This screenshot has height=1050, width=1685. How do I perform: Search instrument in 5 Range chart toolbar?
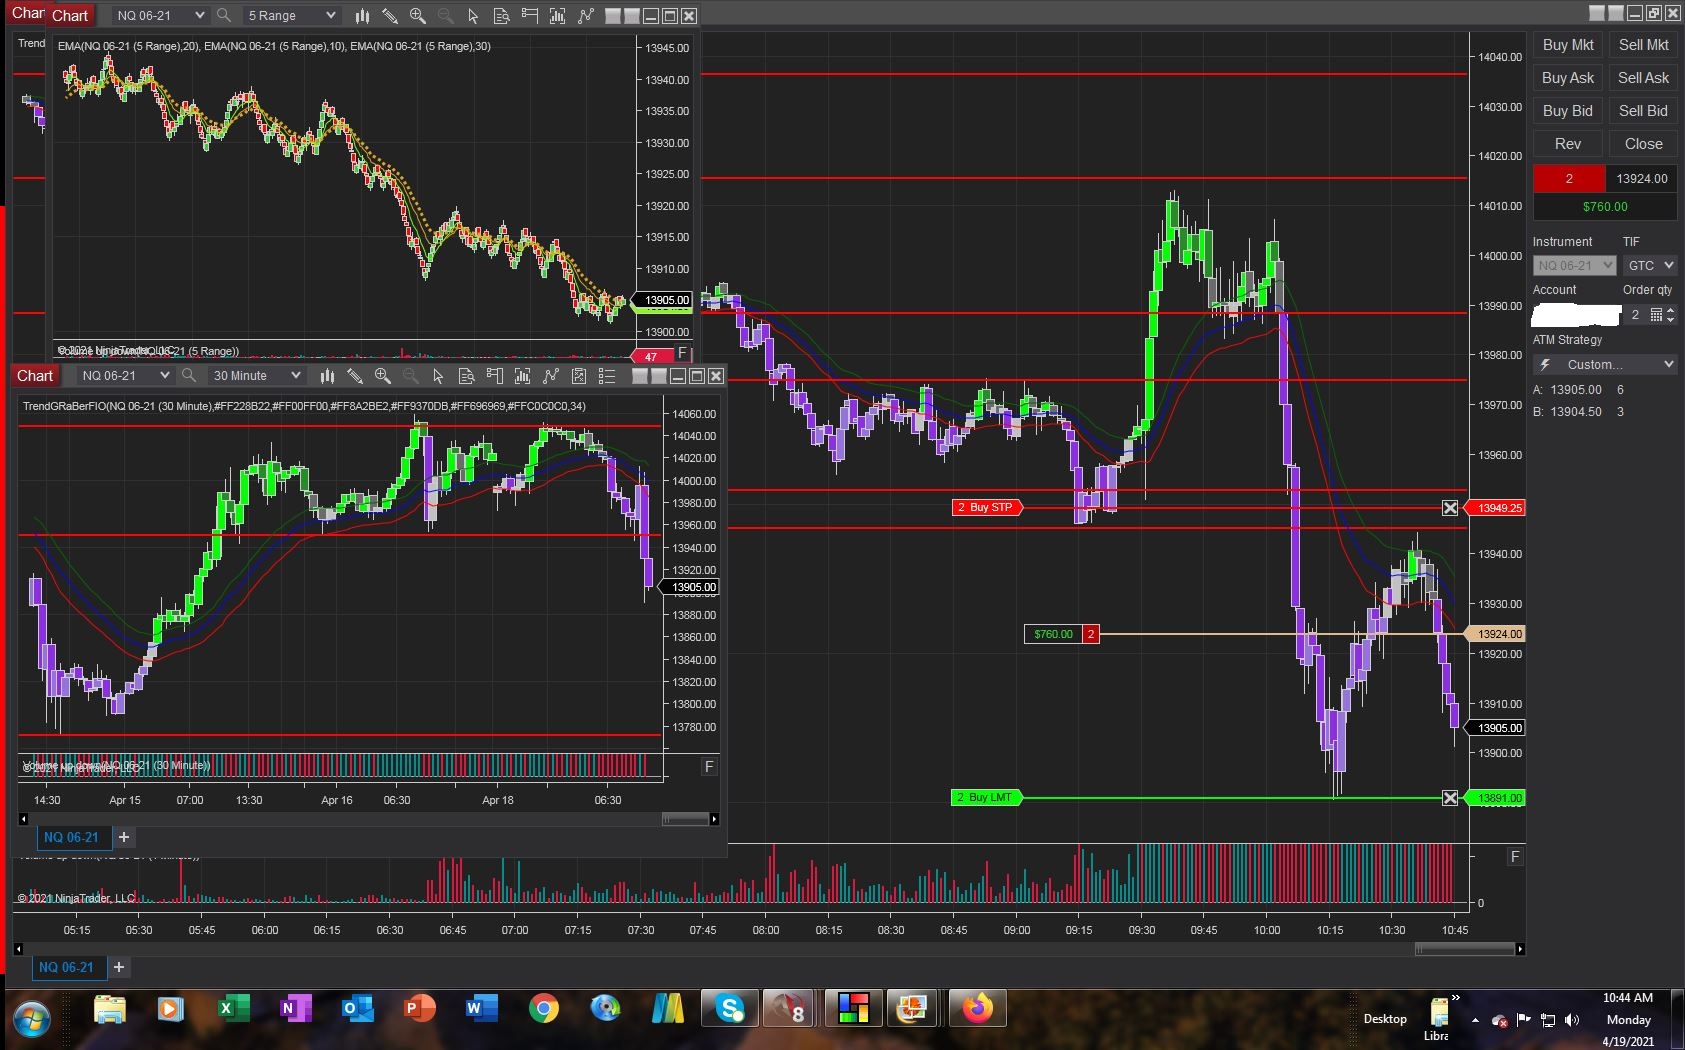coord(224,16)
